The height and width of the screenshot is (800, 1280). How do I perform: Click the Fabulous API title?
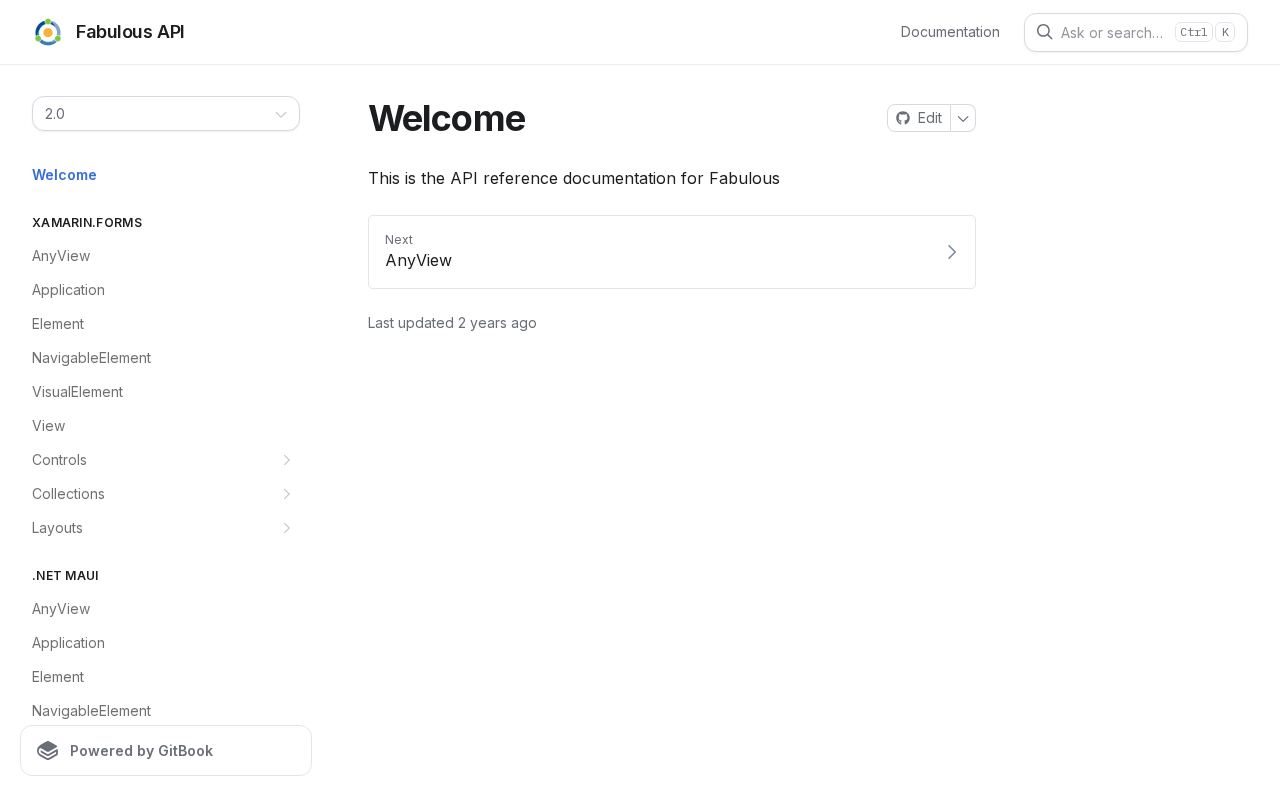click(130, 32)
